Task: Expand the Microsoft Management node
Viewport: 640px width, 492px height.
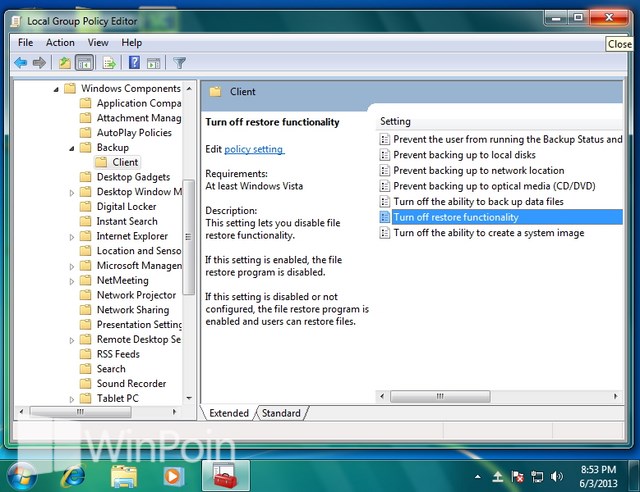Action: pyautogui.click(x=72, y=266)
